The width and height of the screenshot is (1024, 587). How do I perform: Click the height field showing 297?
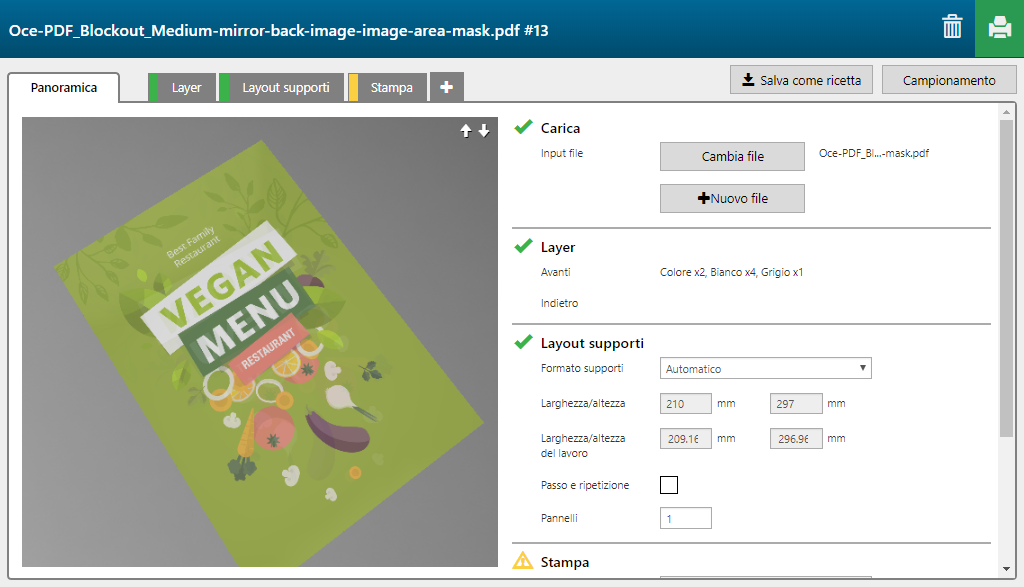click(796, 404)
